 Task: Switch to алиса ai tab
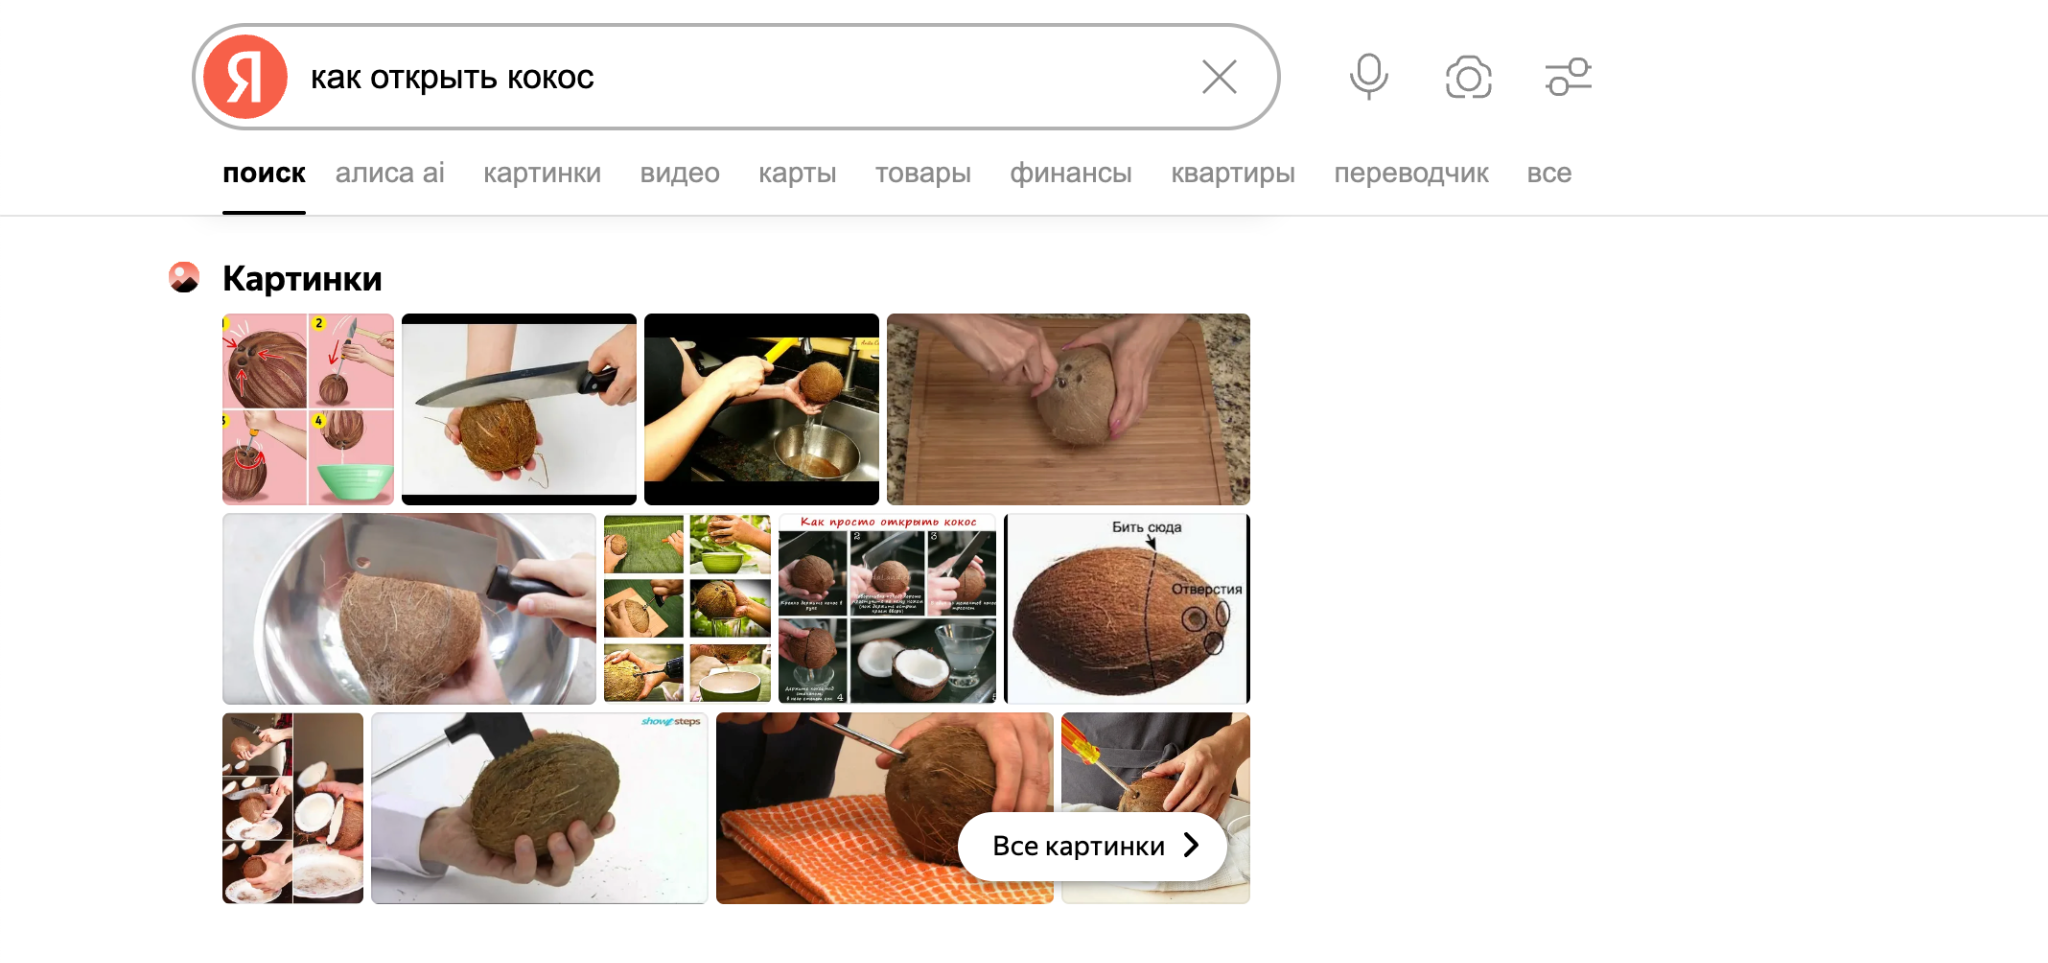(390, 173)
